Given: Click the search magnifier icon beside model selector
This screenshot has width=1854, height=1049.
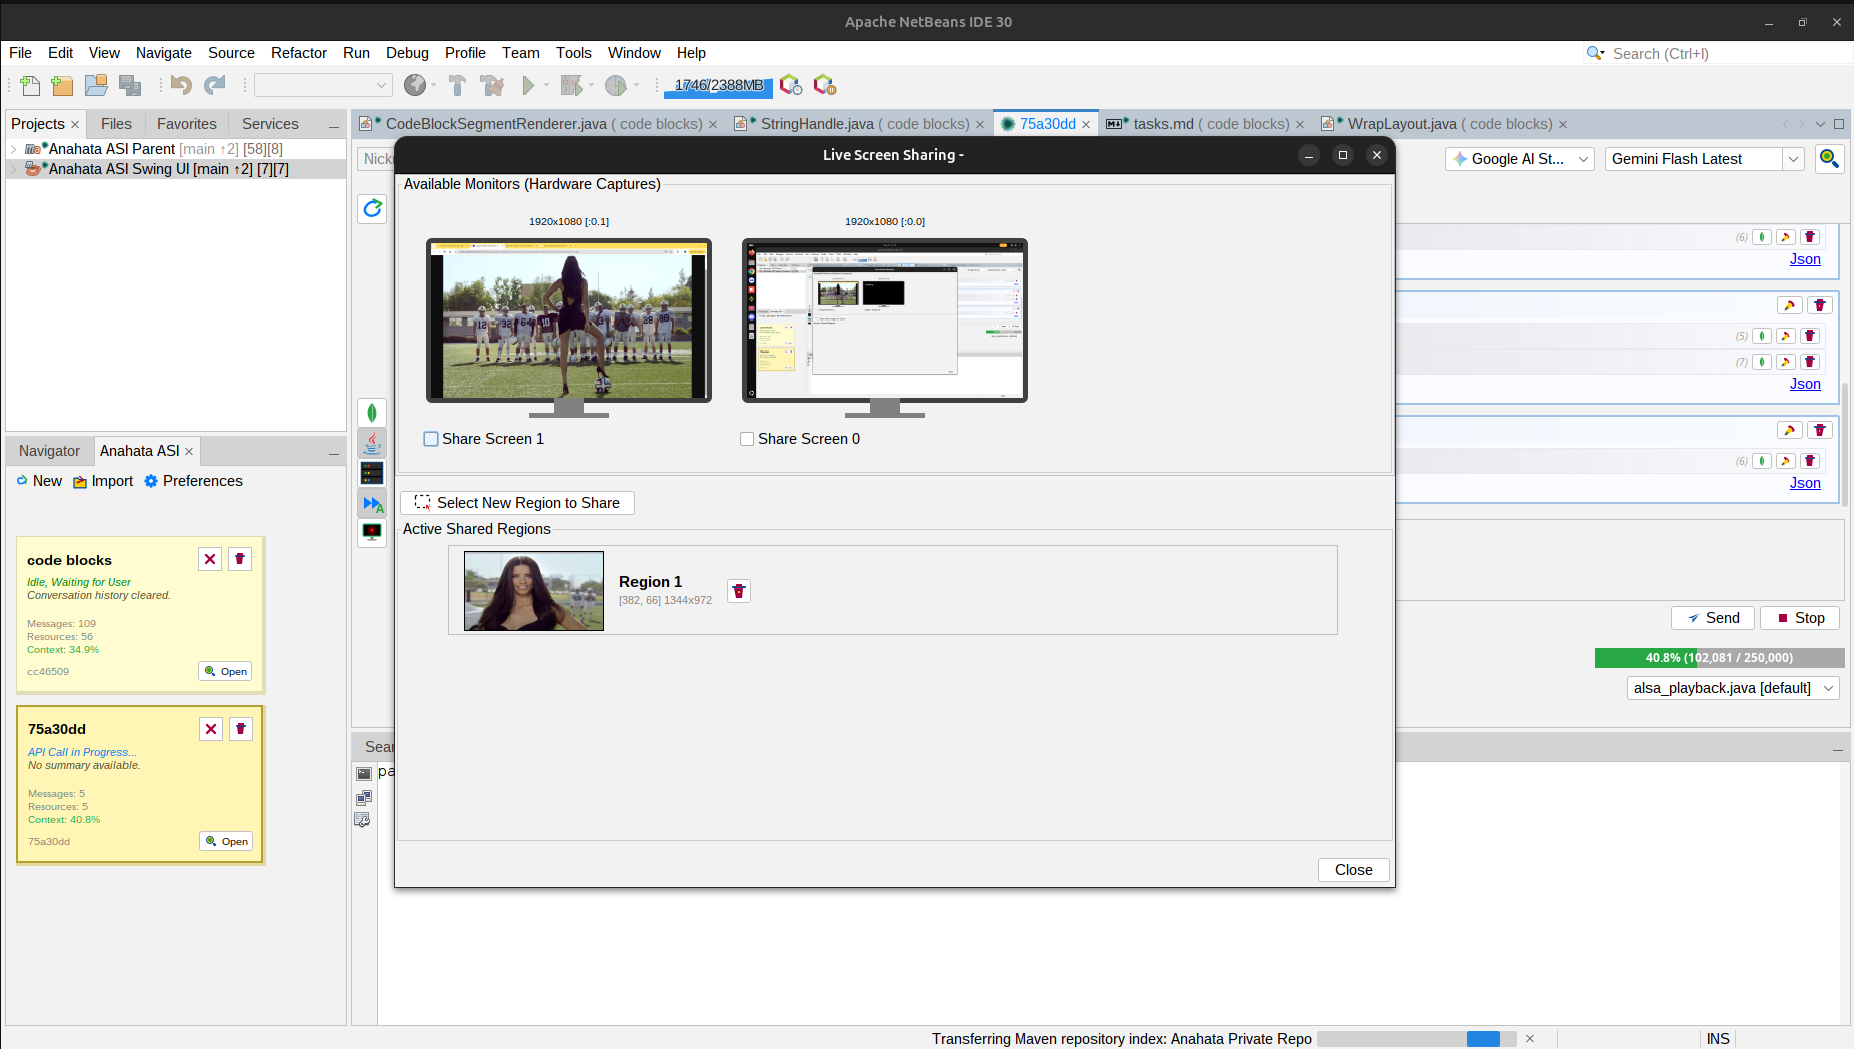Looking at the screenshot, I should click(1829, 159).
